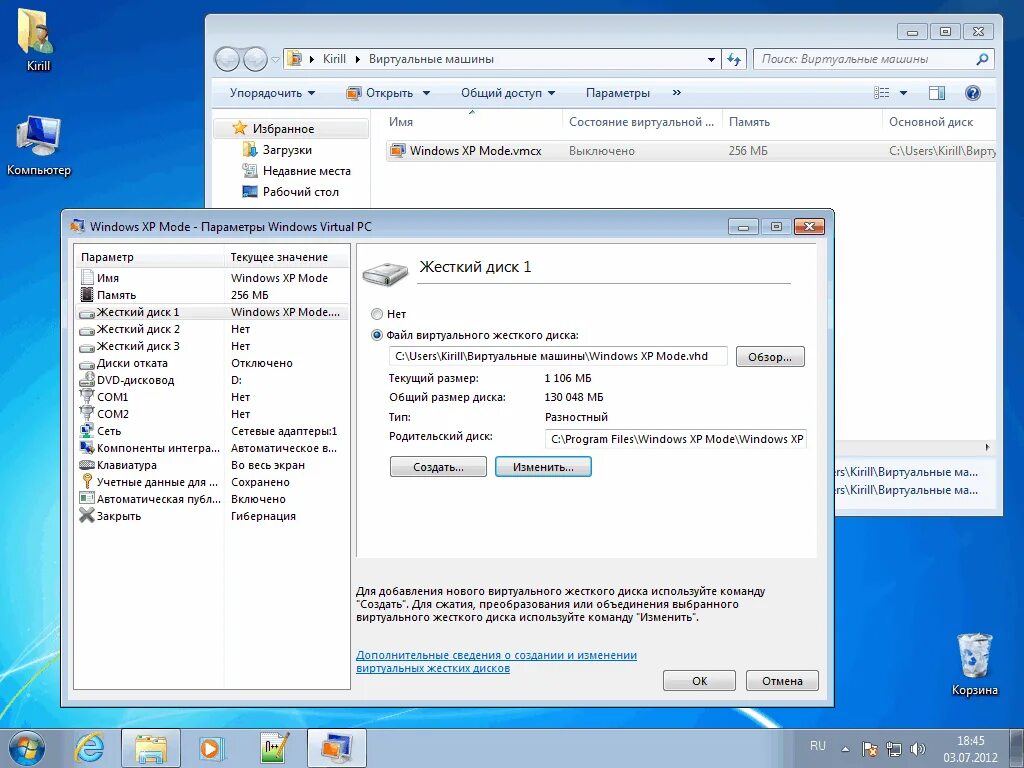The height and width of the screenshot is (768, 1024).
Task: Click the Windows Start button
Action: [x=27, y=748]
